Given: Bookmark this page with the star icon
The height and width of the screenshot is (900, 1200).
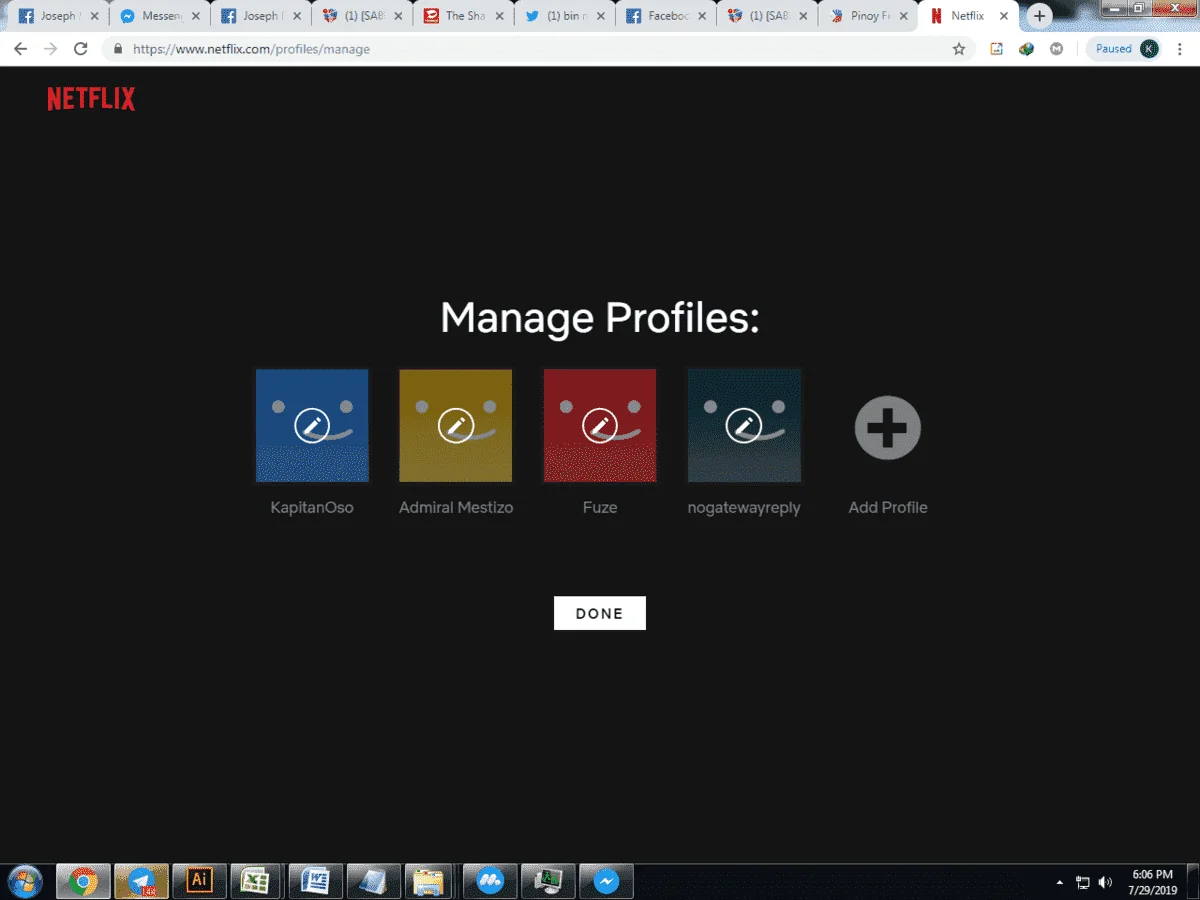Looking at the screenshot, I should (959, 48).
